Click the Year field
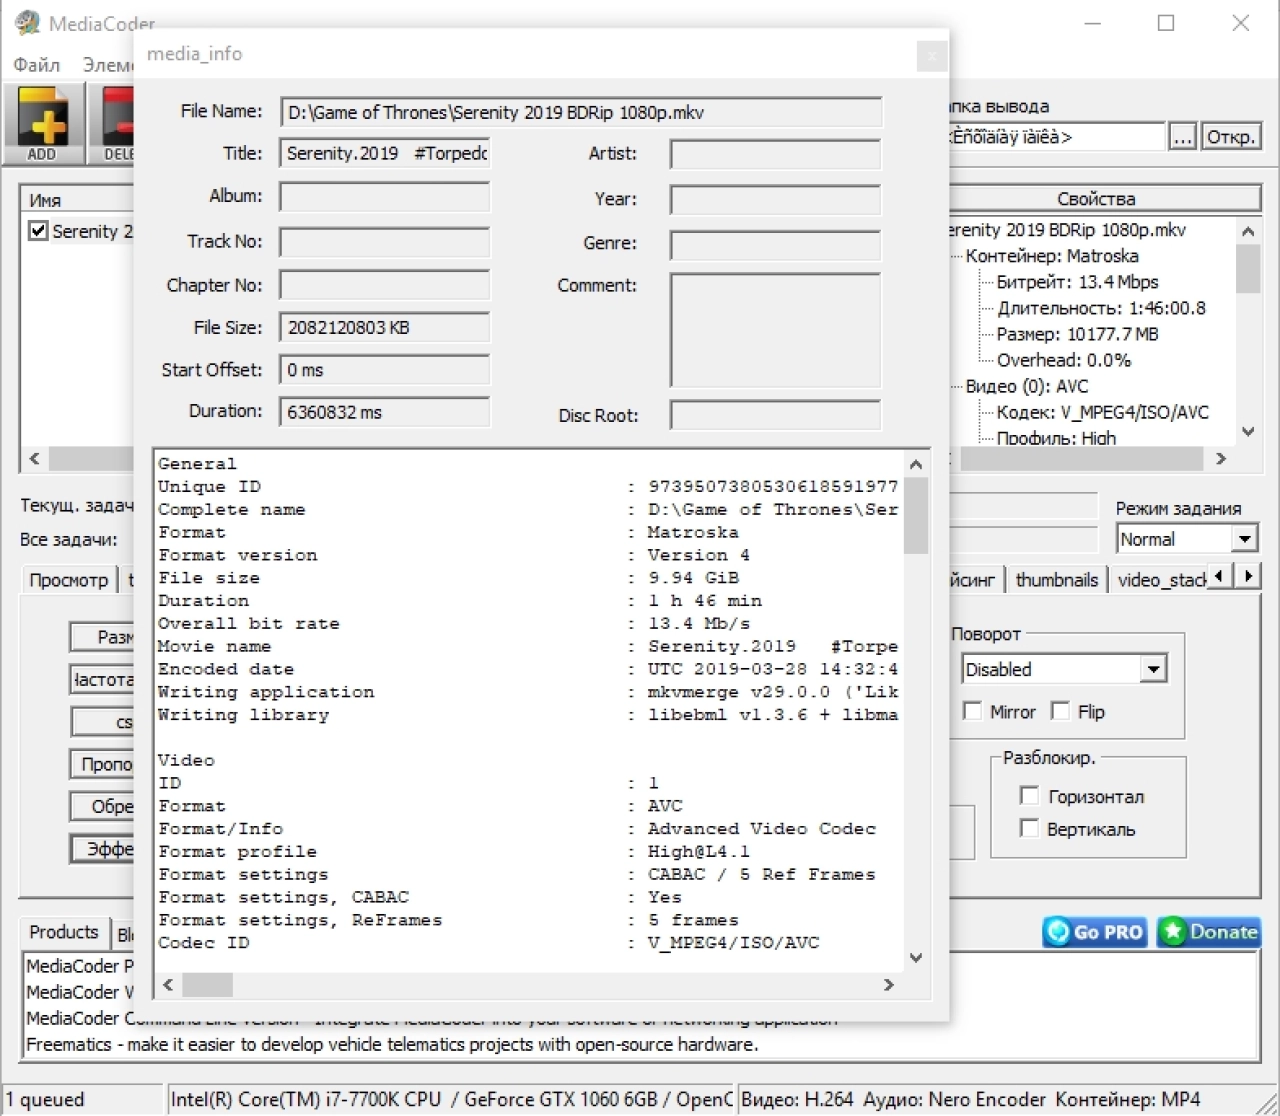Screen dimensions: 1280x1116 tap(775, 200)
